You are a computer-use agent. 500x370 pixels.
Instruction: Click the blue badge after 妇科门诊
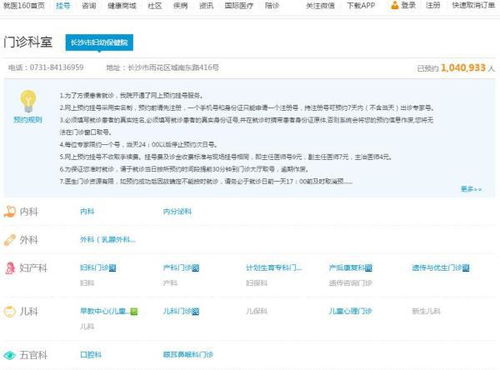[x=113, y=268]
